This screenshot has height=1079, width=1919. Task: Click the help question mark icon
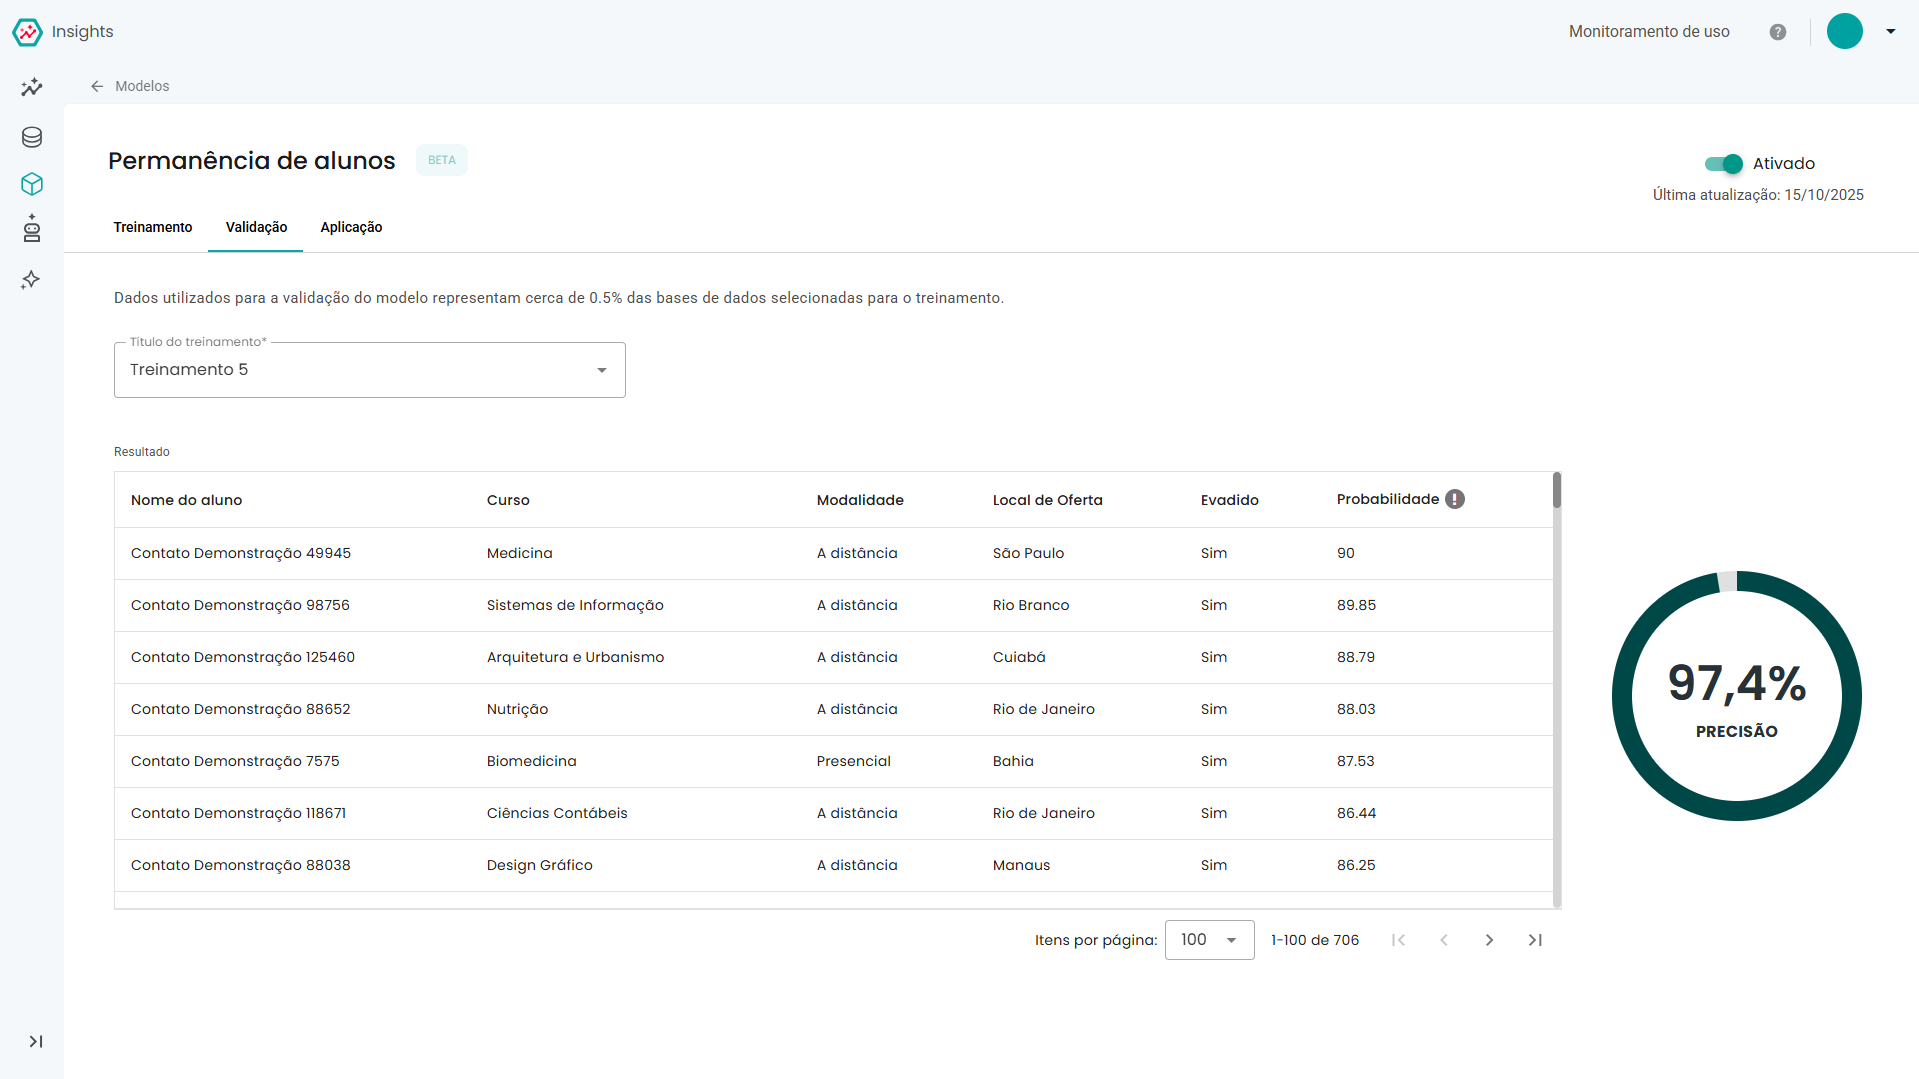tap(1778, 32)
